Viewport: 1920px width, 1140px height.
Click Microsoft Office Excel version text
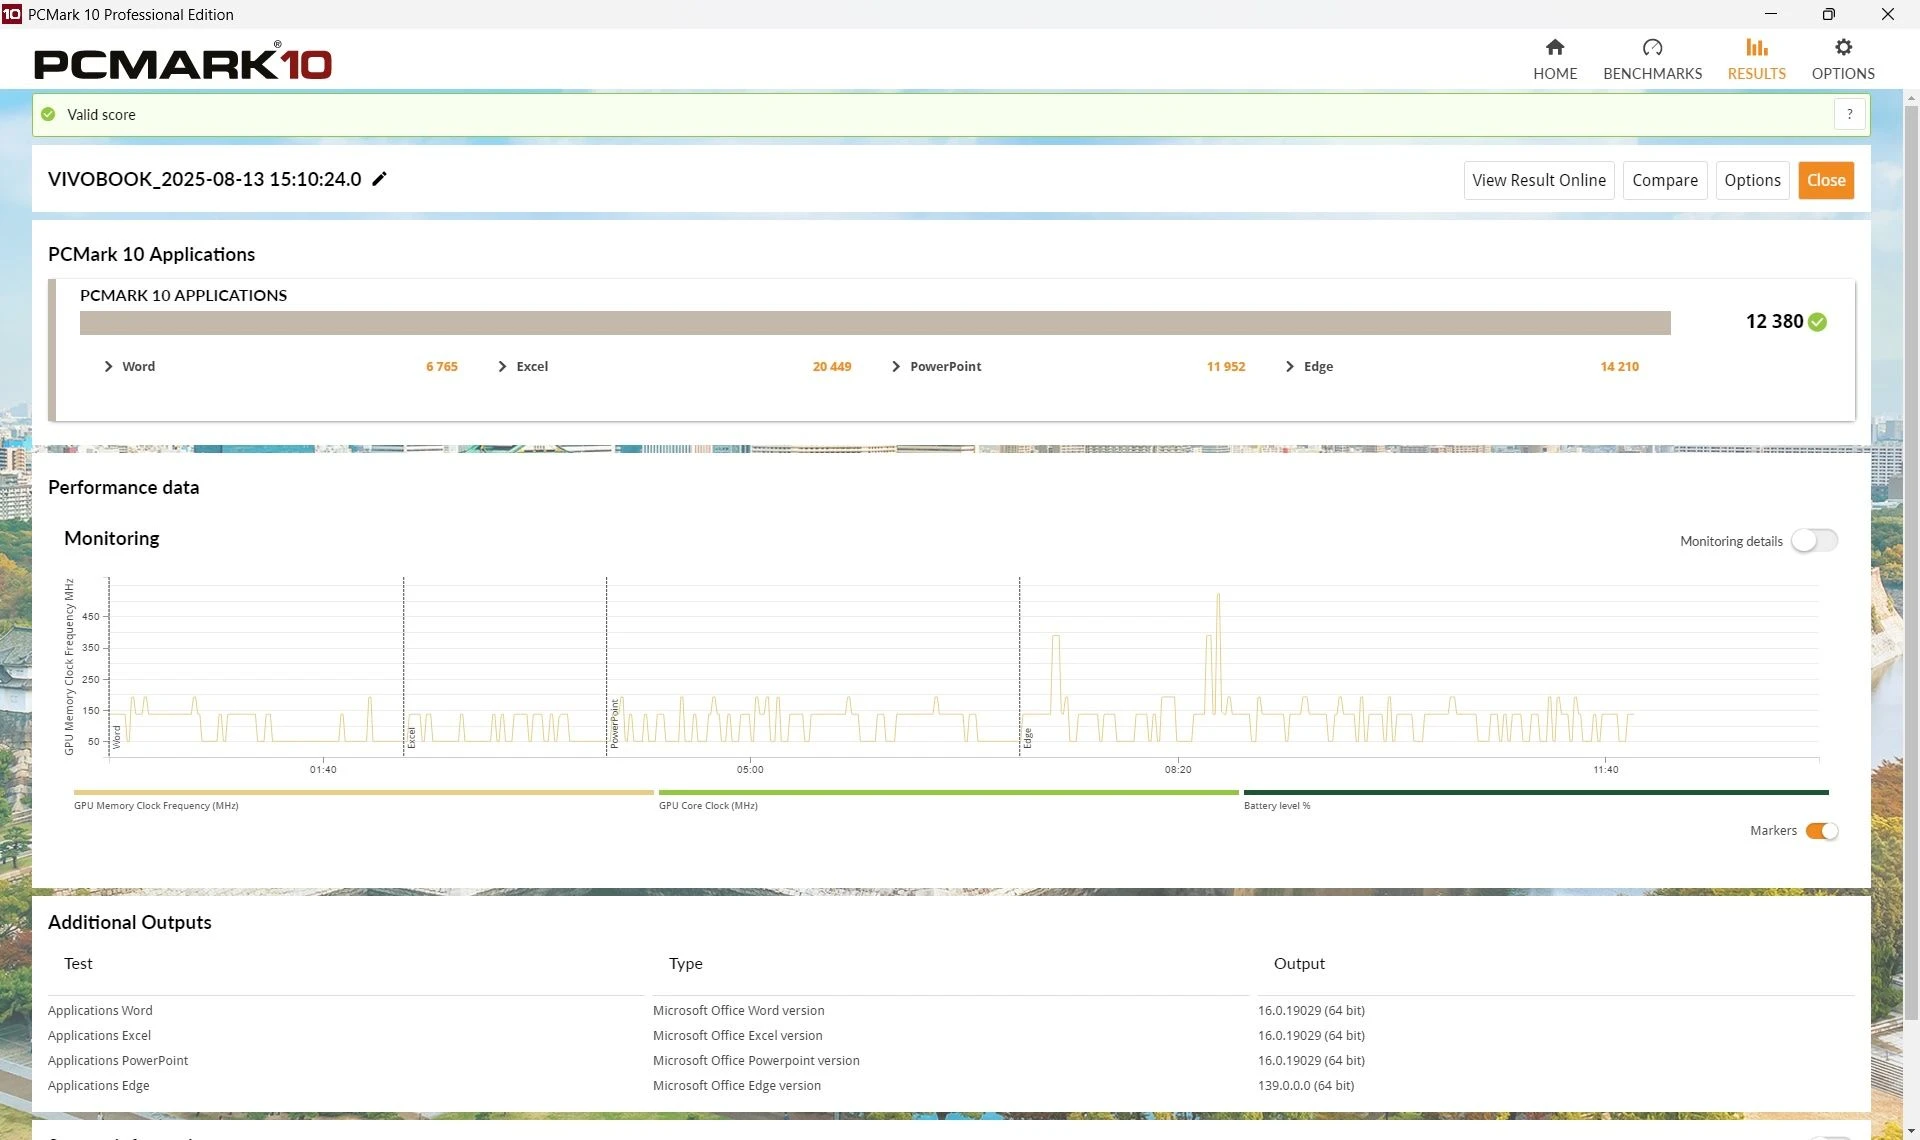[x=738, y=1035]
